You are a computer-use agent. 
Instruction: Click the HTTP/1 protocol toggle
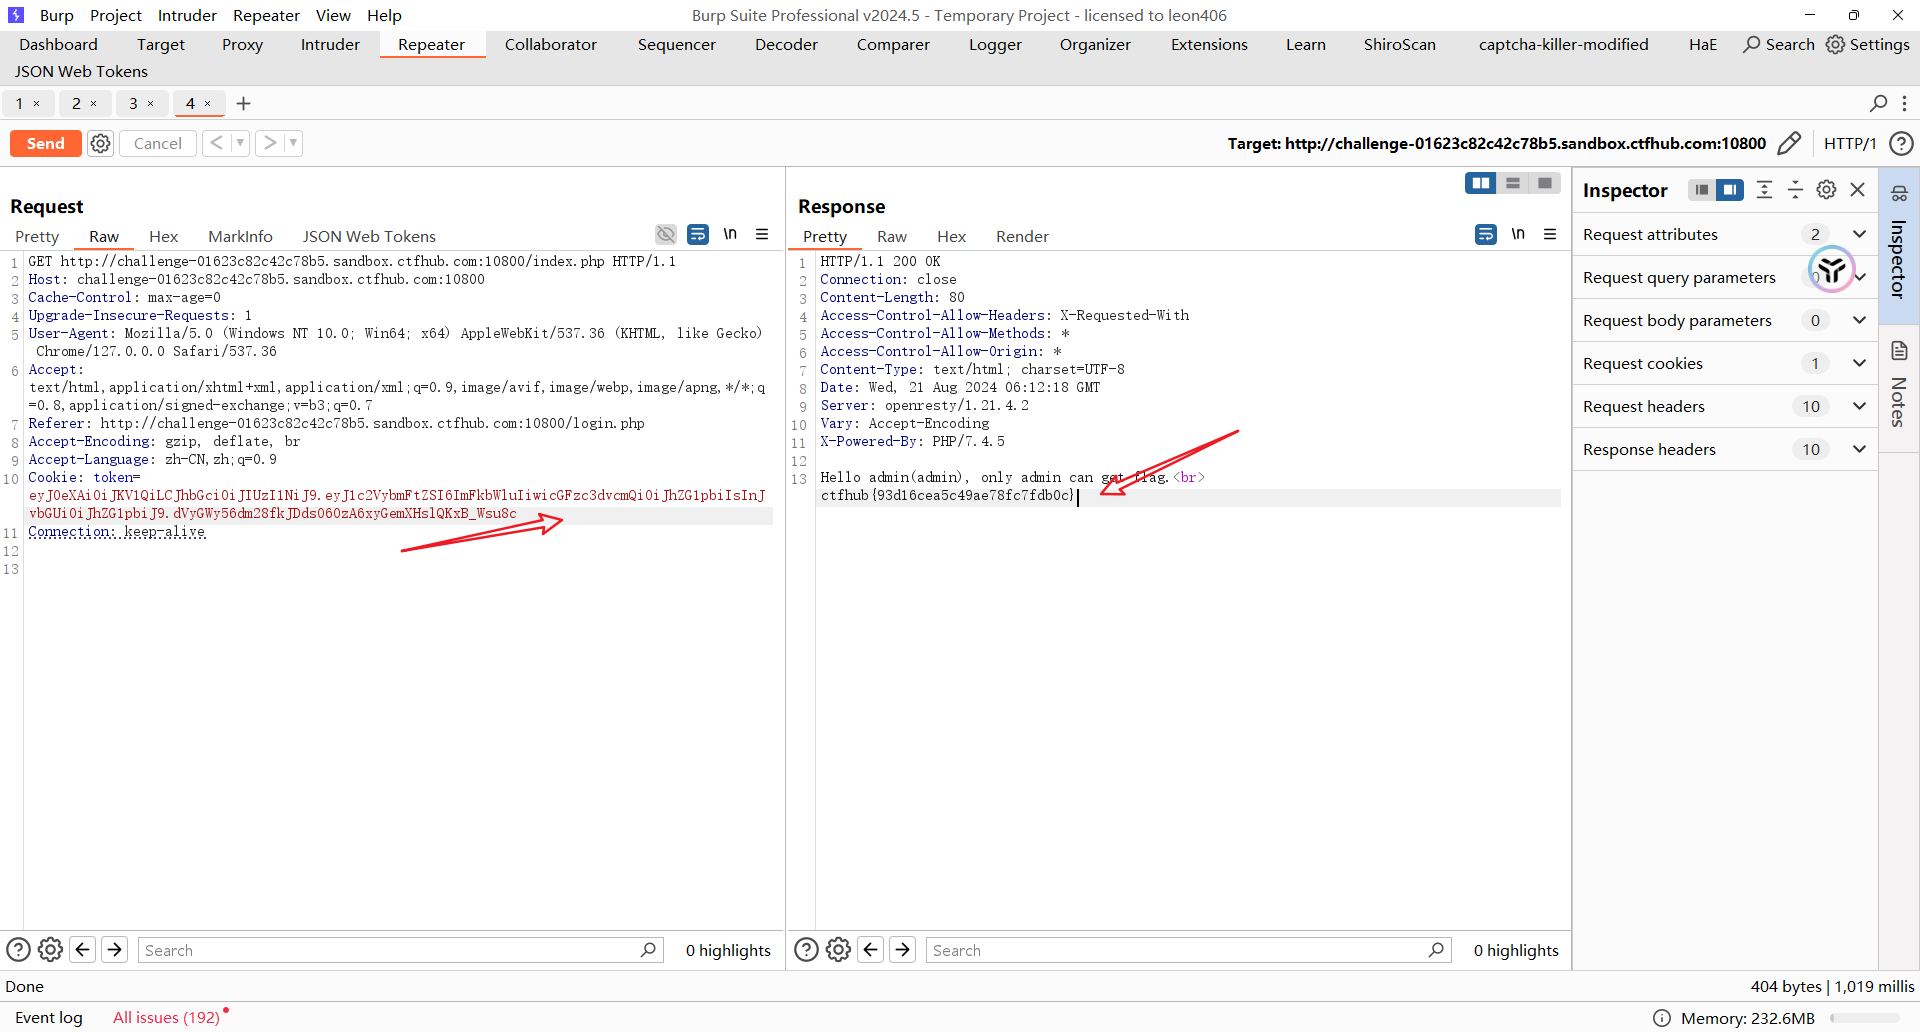point(1850,143)
